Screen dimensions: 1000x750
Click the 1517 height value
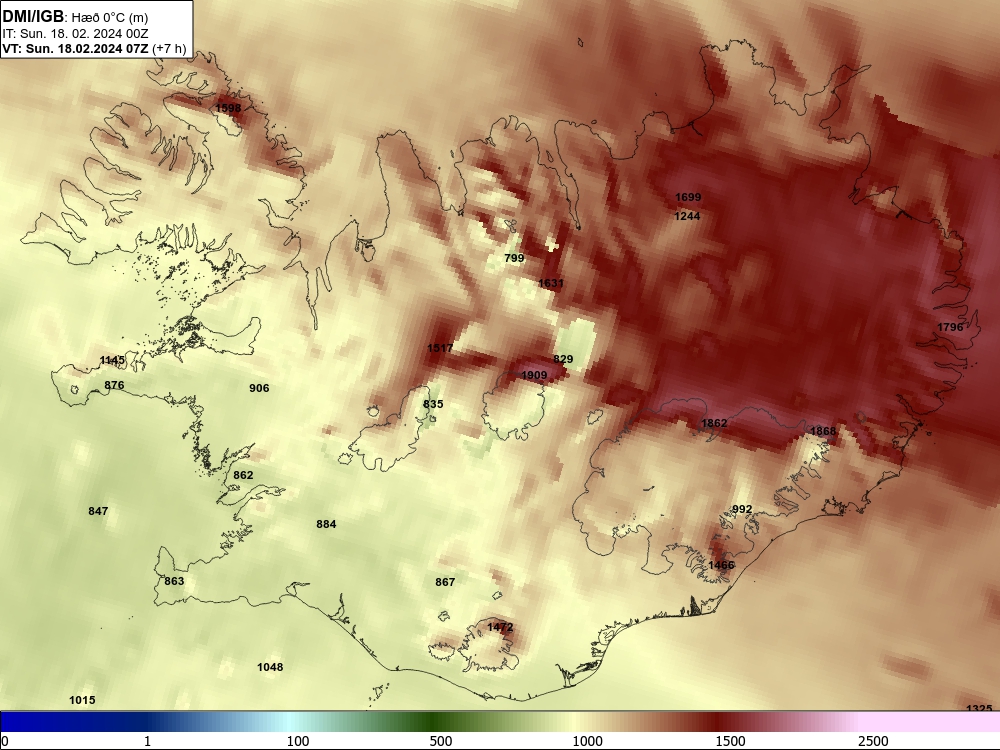click(440, 348)
